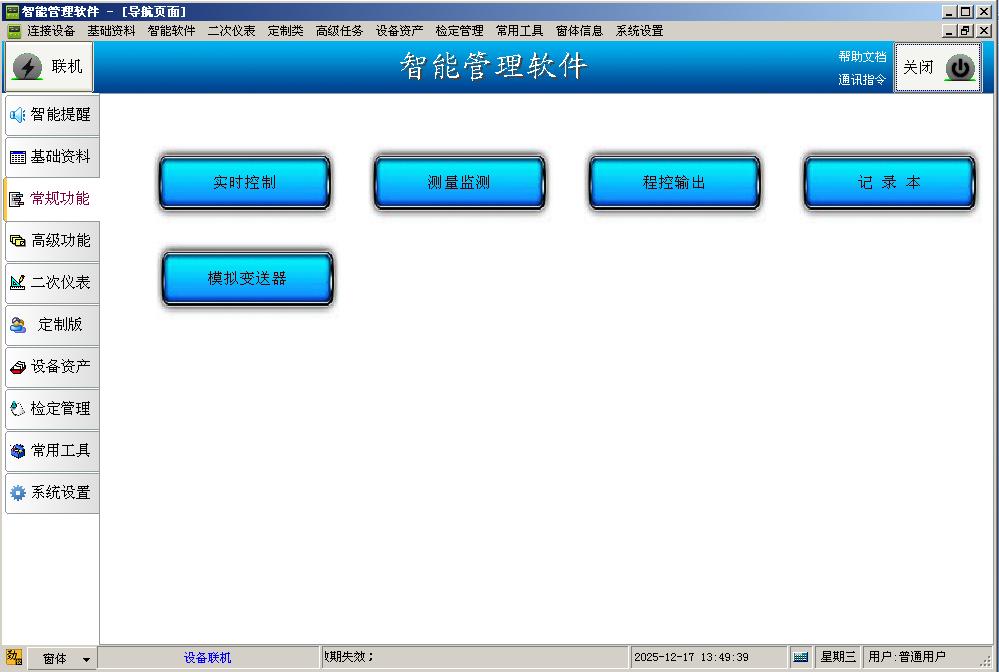Open the 窗体信息 menu
The image size is (999, 672).
pyautogui.click(x=579, y=31)
